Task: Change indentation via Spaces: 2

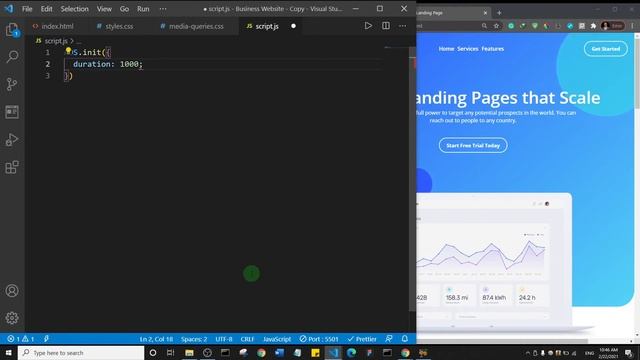Action: point(194,339)
